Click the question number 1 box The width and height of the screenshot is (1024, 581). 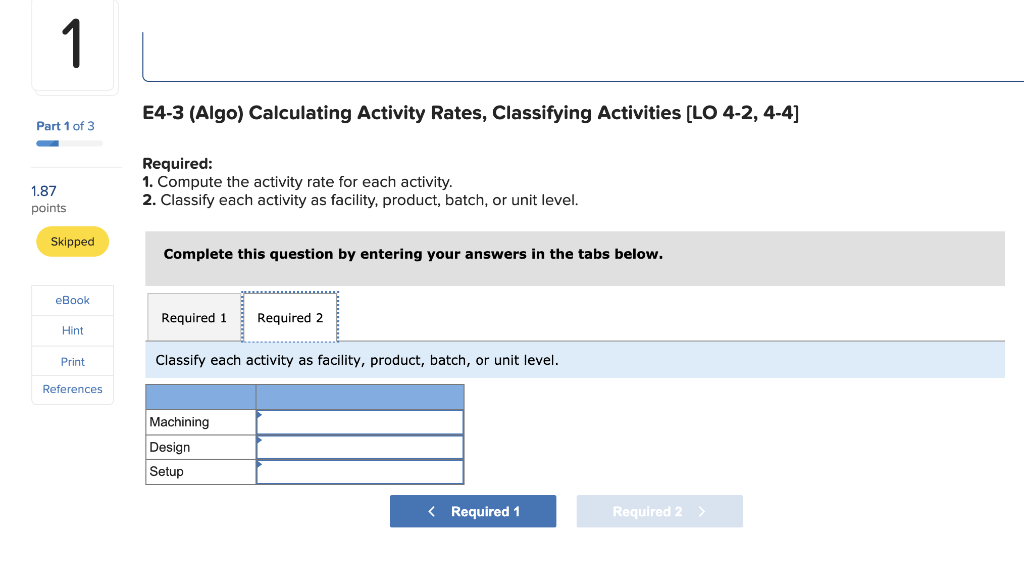(x=74, y=43)
